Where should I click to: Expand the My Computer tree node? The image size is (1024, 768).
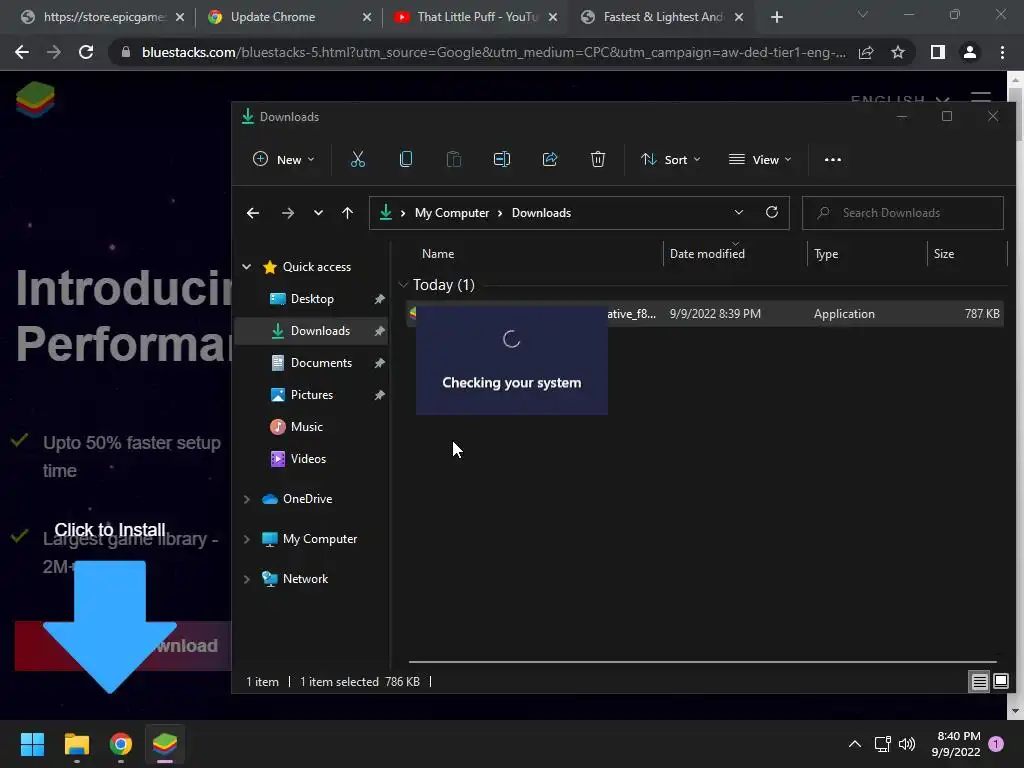point(246,539)
